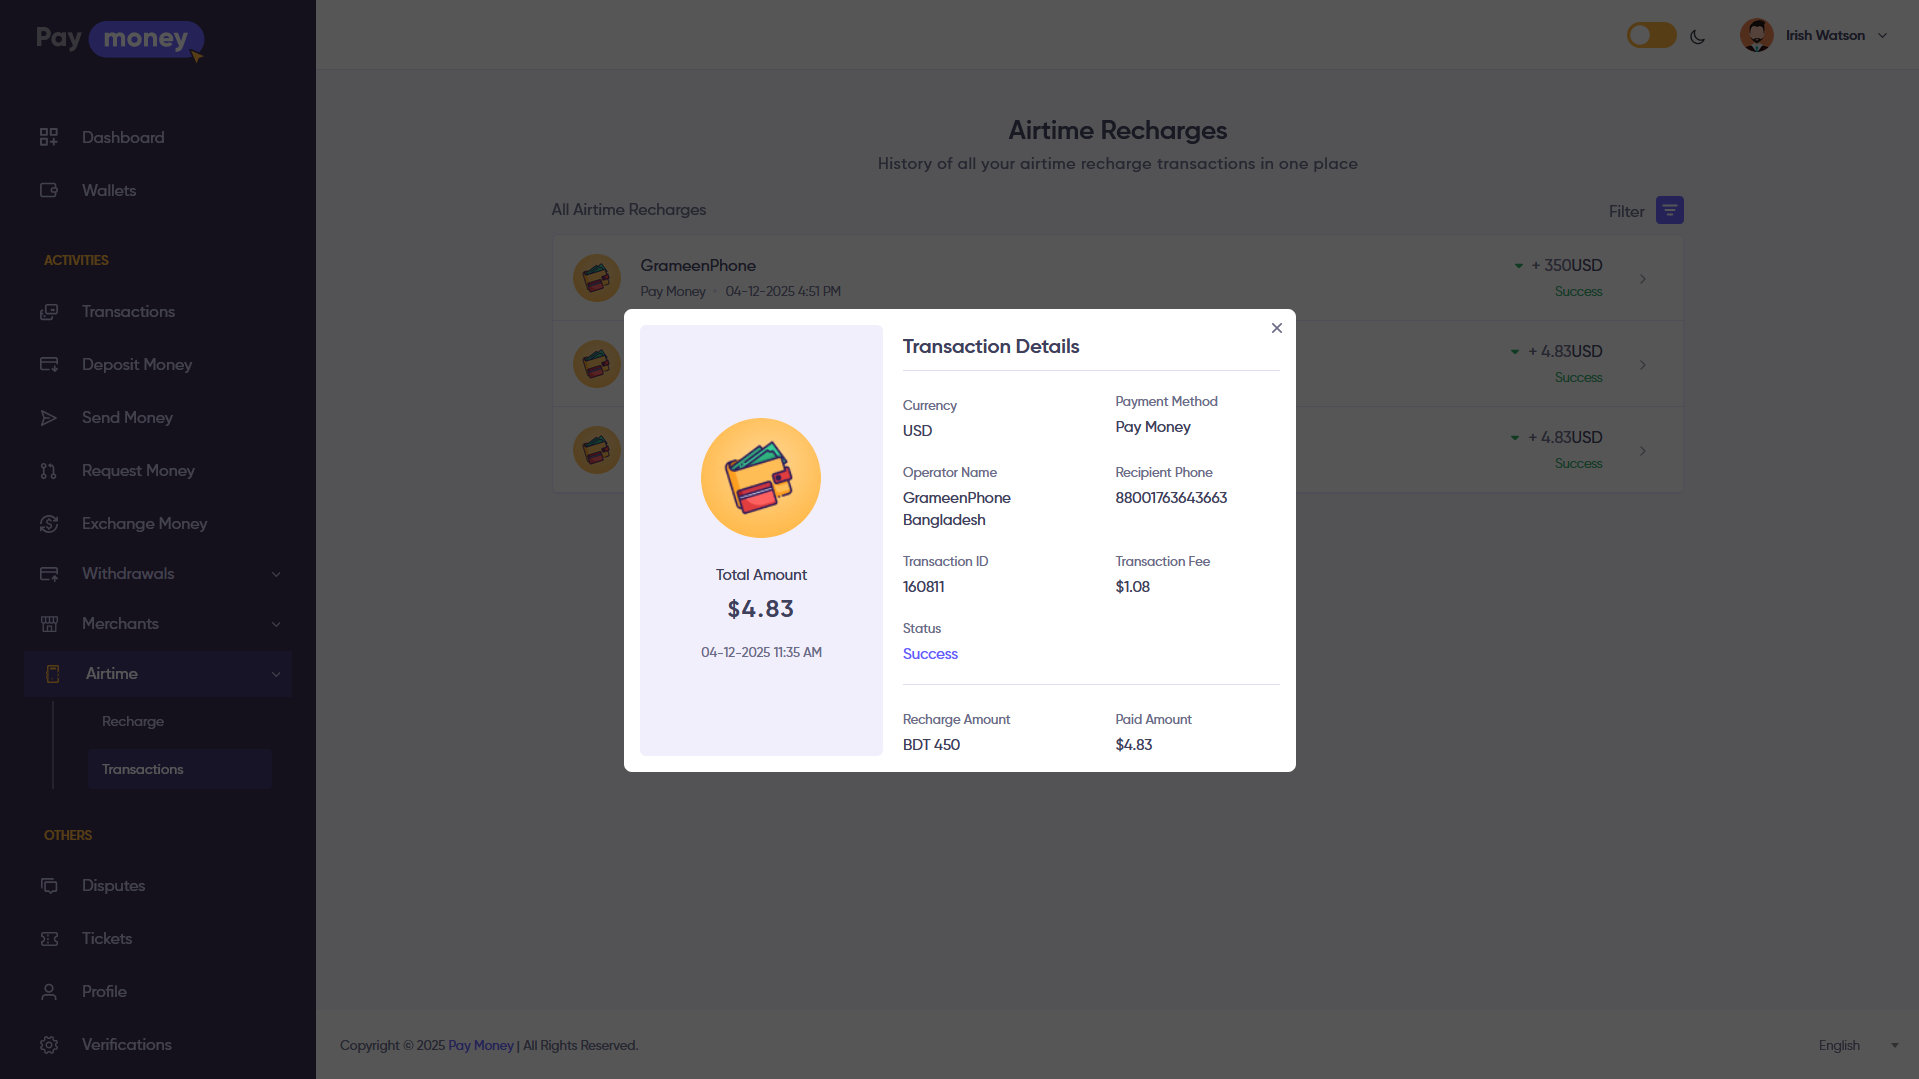This screenshot has width=1919, height=1079.
Task: Click the Filter icon button
Action: (x=1669, y=210)
